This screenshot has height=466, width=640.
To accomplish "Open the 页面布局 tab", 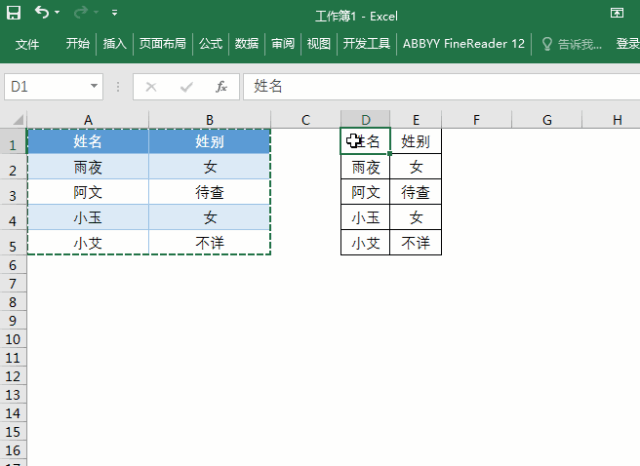I will pos(162,43).
